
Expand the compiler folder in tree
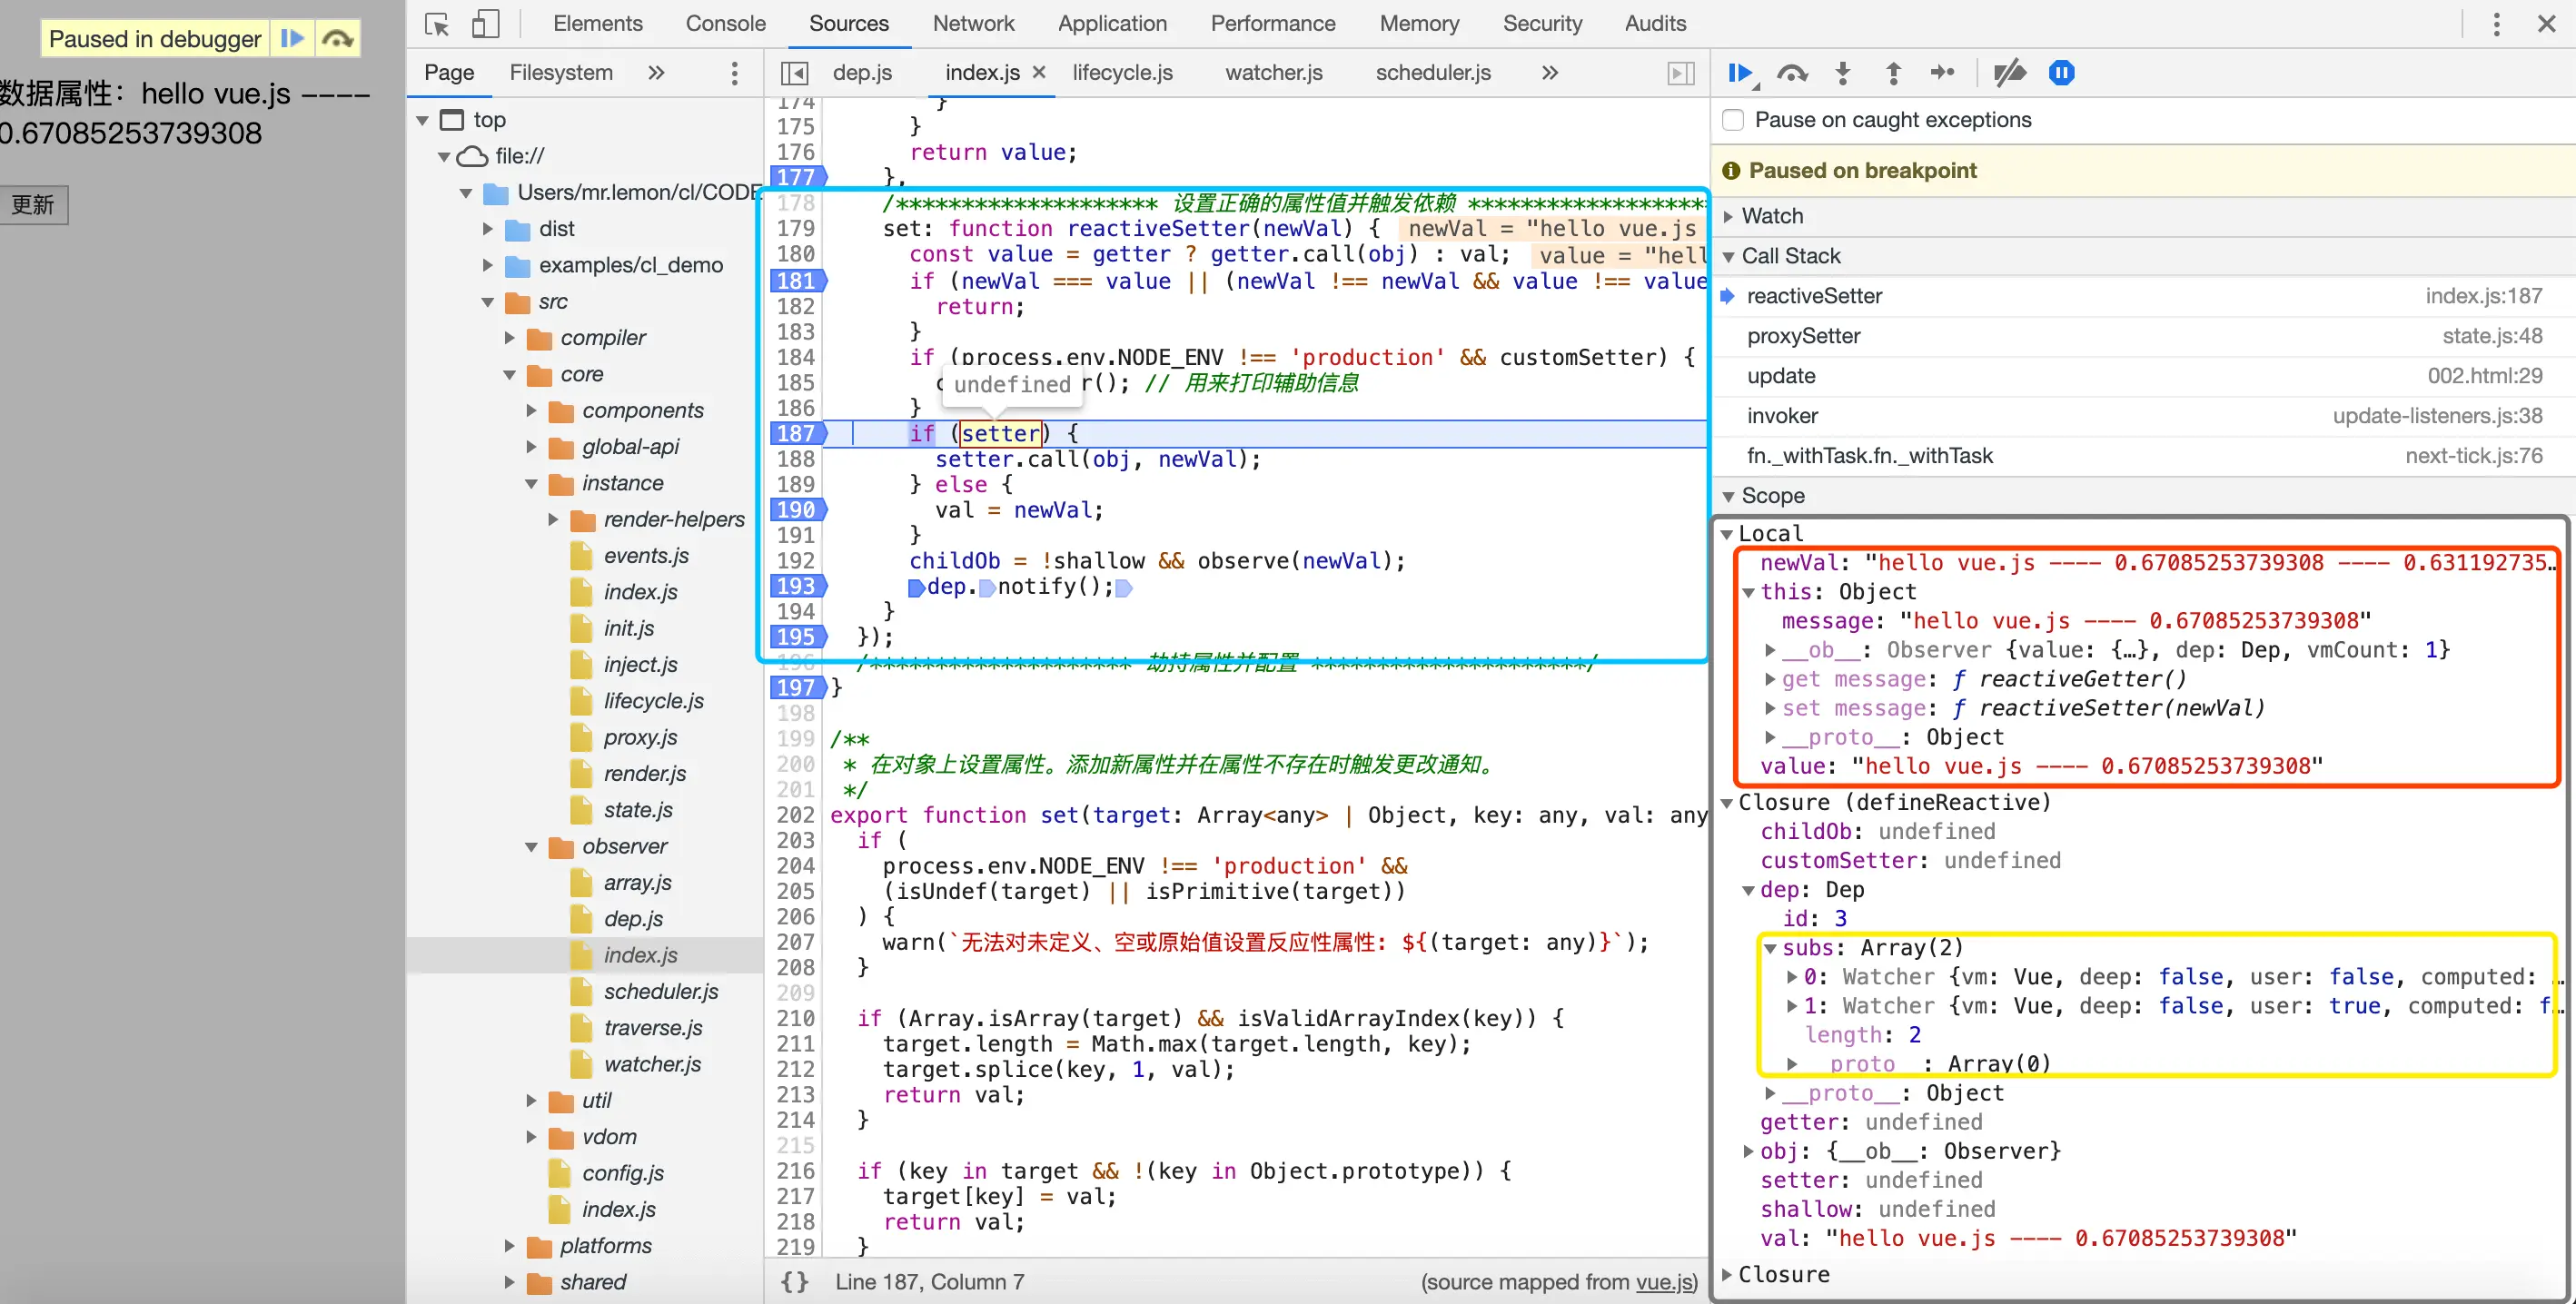coord(510,338)
